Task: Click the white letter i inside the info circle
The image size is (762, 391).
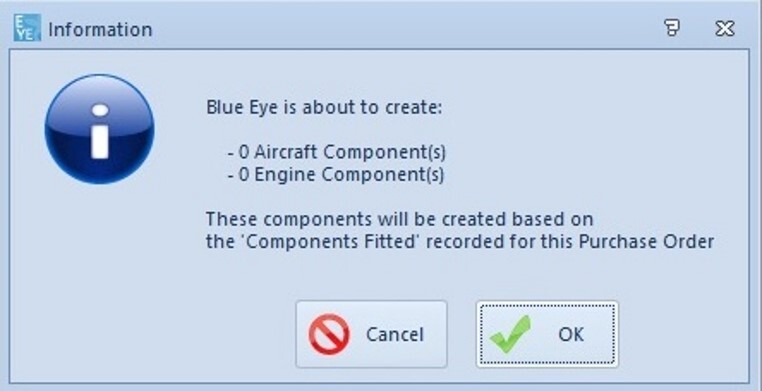Action: (100, 131)
